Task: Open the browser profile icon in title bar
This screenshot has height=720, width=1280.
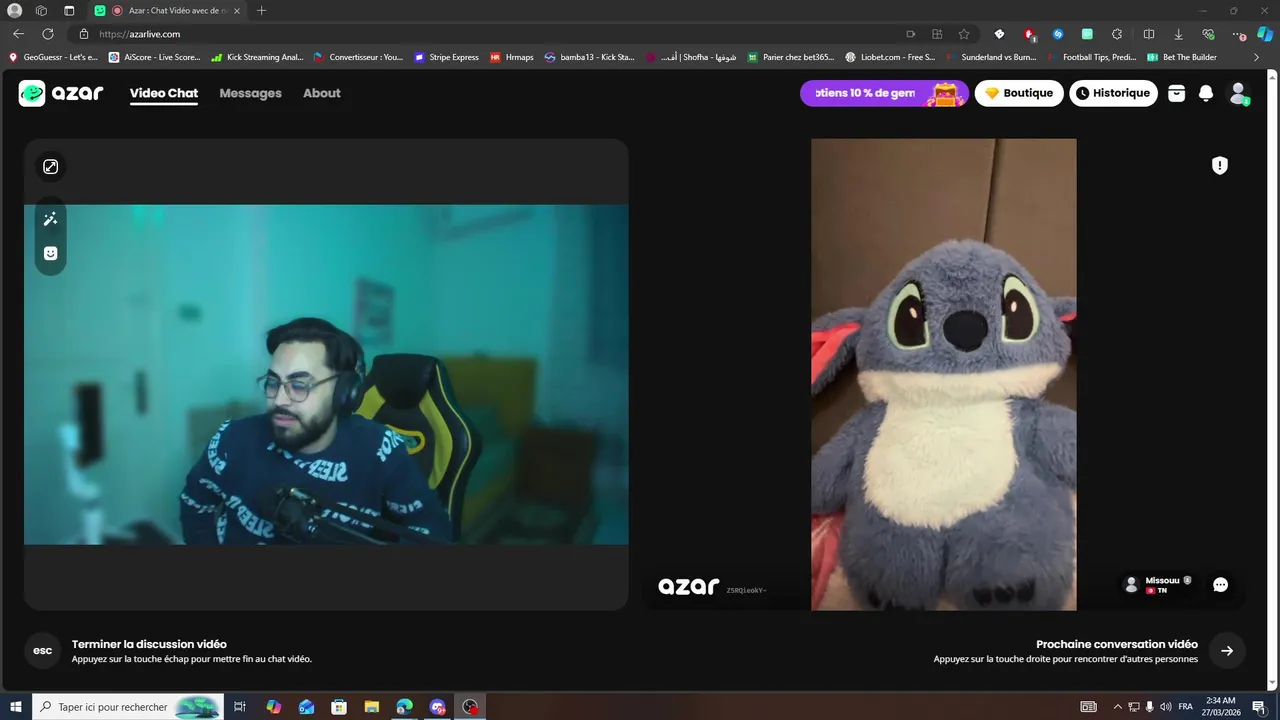Action: tap(15, 10)
